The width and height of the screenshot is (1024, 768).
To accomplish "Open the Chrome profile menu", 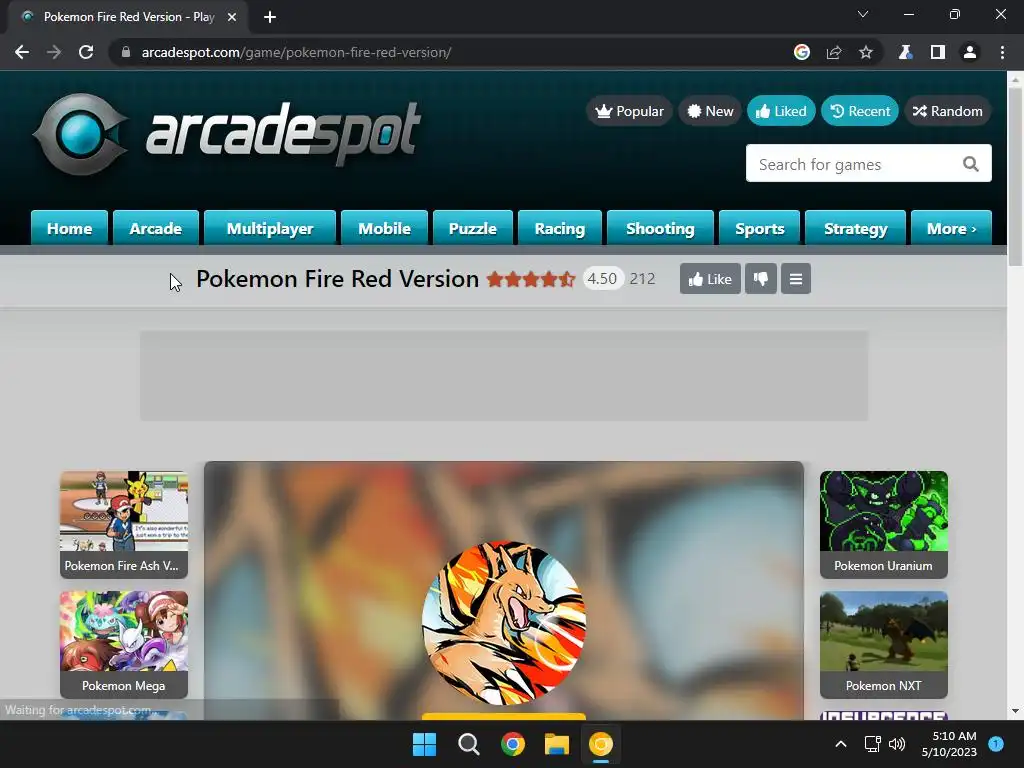I will [970, 52].
